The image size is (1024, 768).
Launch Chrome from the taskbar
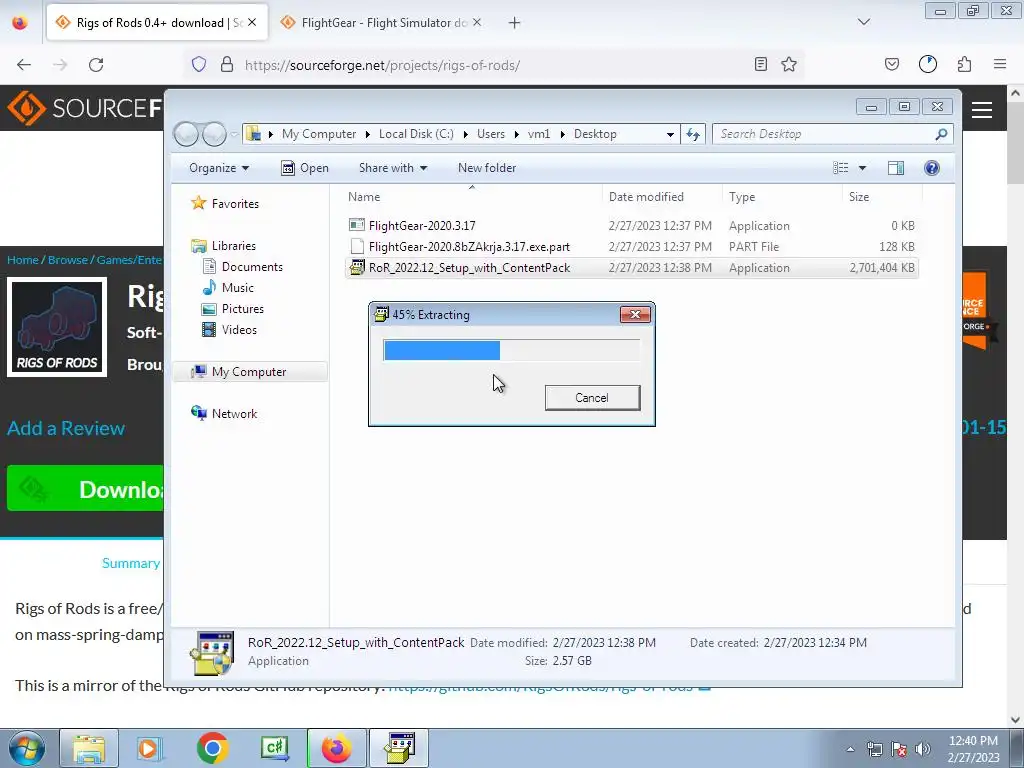tap(212, 748)
